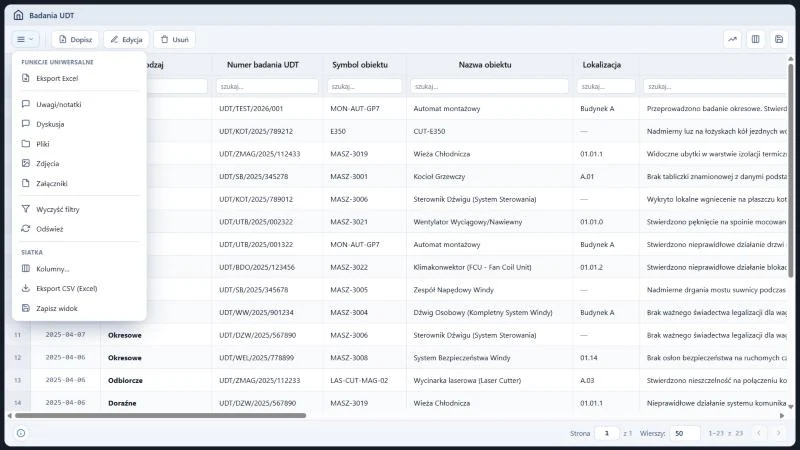800x450 pixels.
Task: Click the Nazwa obiektu column header
Action: coord(485,65)
